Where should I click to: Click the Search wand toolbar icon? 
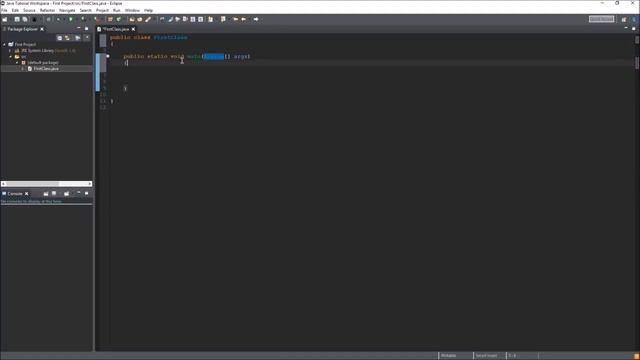click(148, 19)
